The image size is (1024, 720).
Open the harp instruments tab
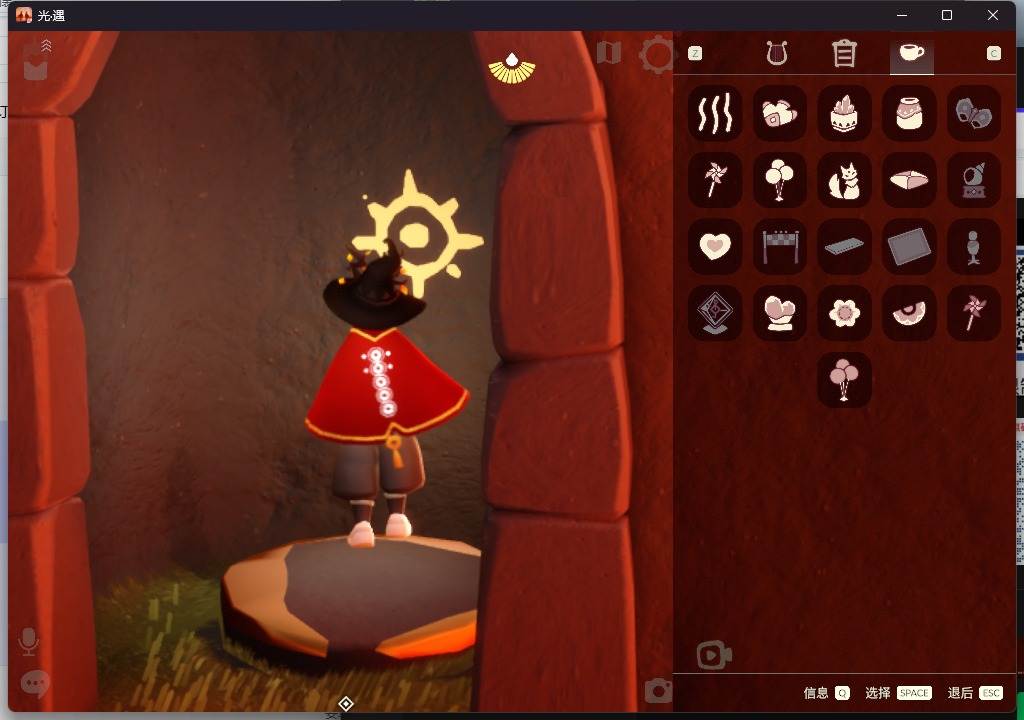[776, 54]
